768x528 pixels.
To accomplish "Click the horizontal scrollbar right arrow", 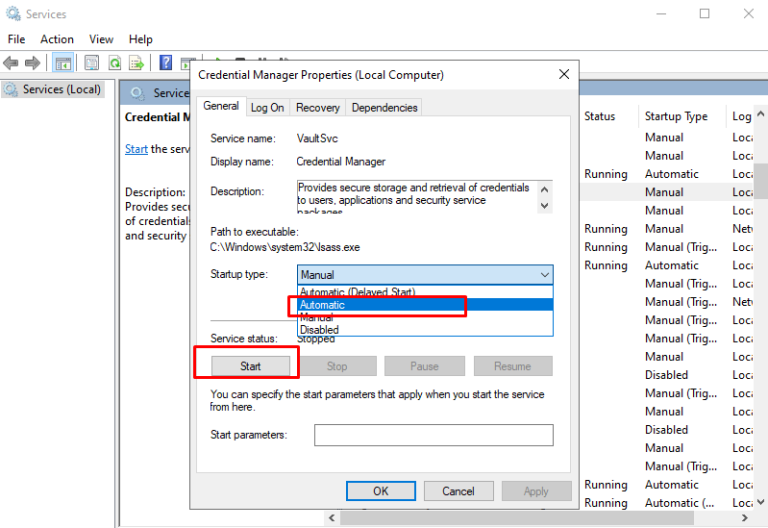I will [x=745, y=518].
